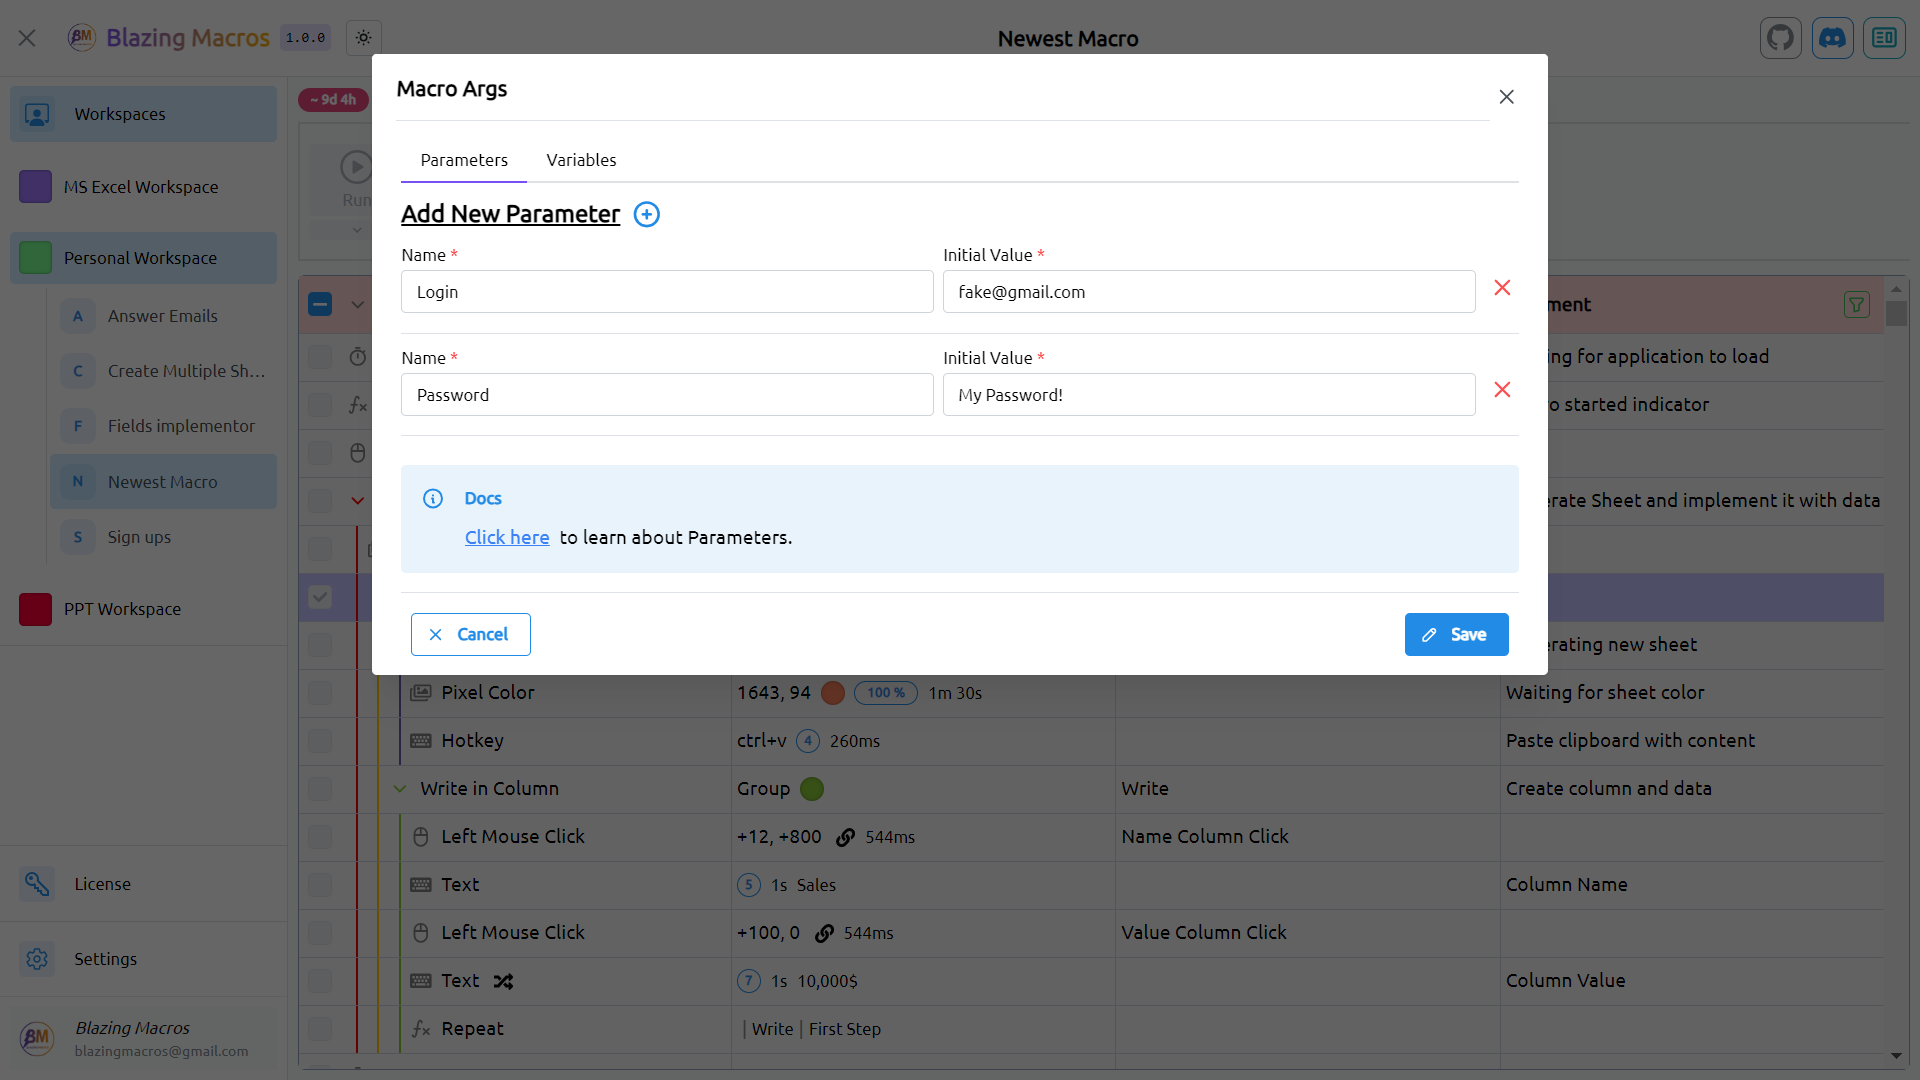Click the Repeat function icon
The image size is (1920, 1080).
(421, 1029)
